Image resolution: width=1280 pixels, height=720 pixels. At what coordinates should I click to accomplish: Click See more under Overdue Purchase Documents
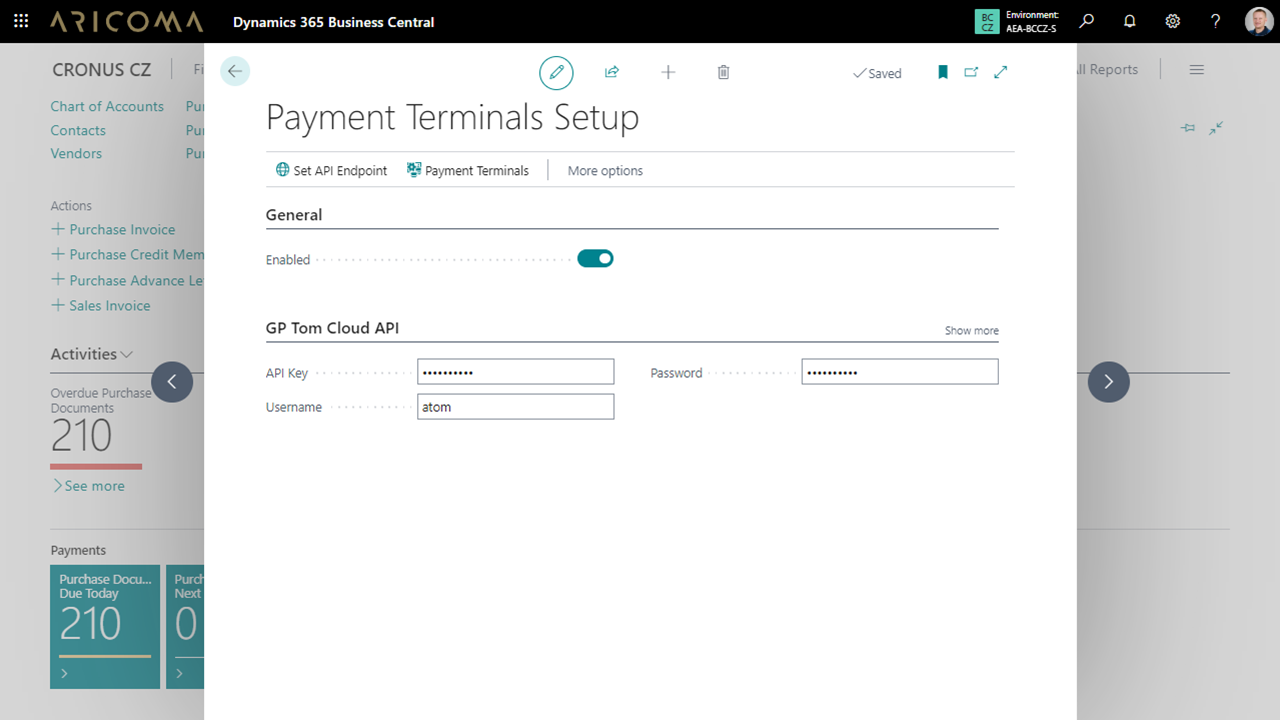pos(89,486)
